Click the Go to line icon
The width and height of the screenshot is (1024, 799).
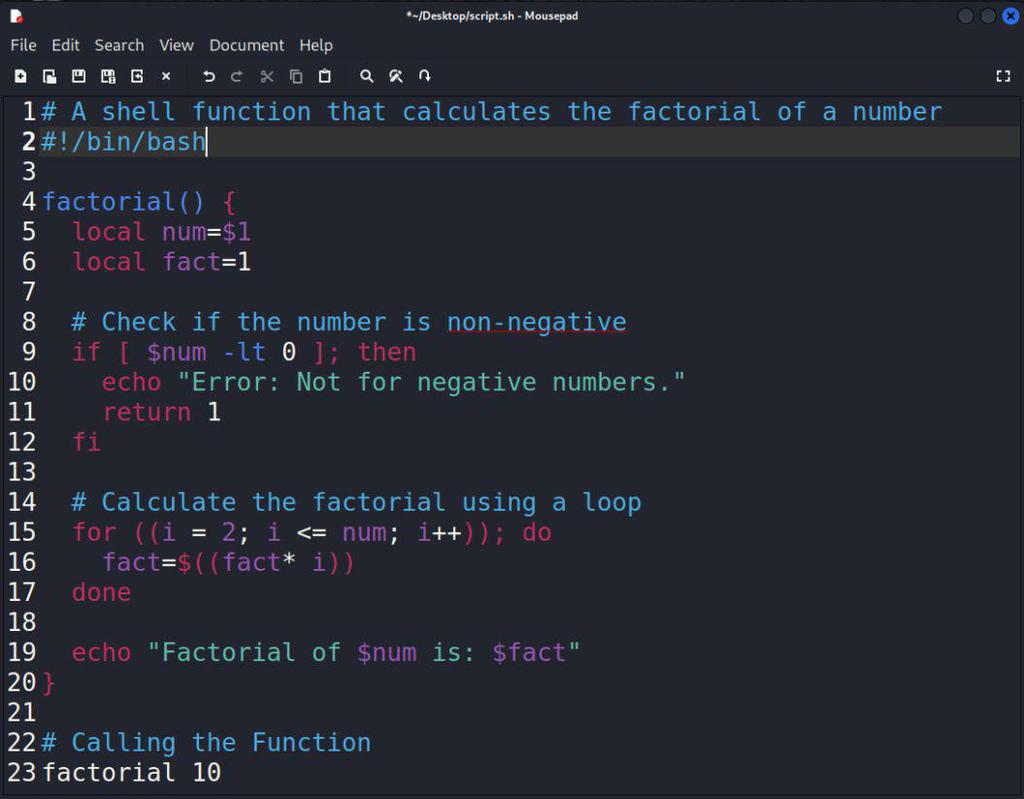tap(424, 76)
